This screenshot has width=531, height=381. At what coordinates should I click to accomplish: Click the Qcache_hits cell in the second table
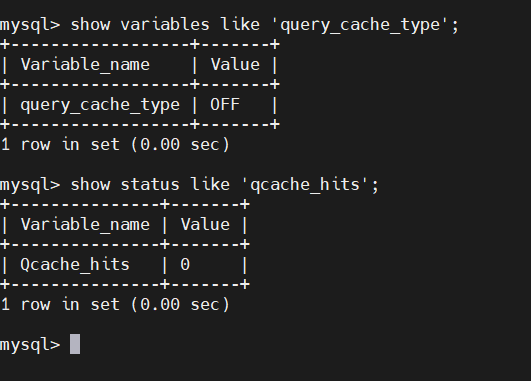click(x=75, y=264)
